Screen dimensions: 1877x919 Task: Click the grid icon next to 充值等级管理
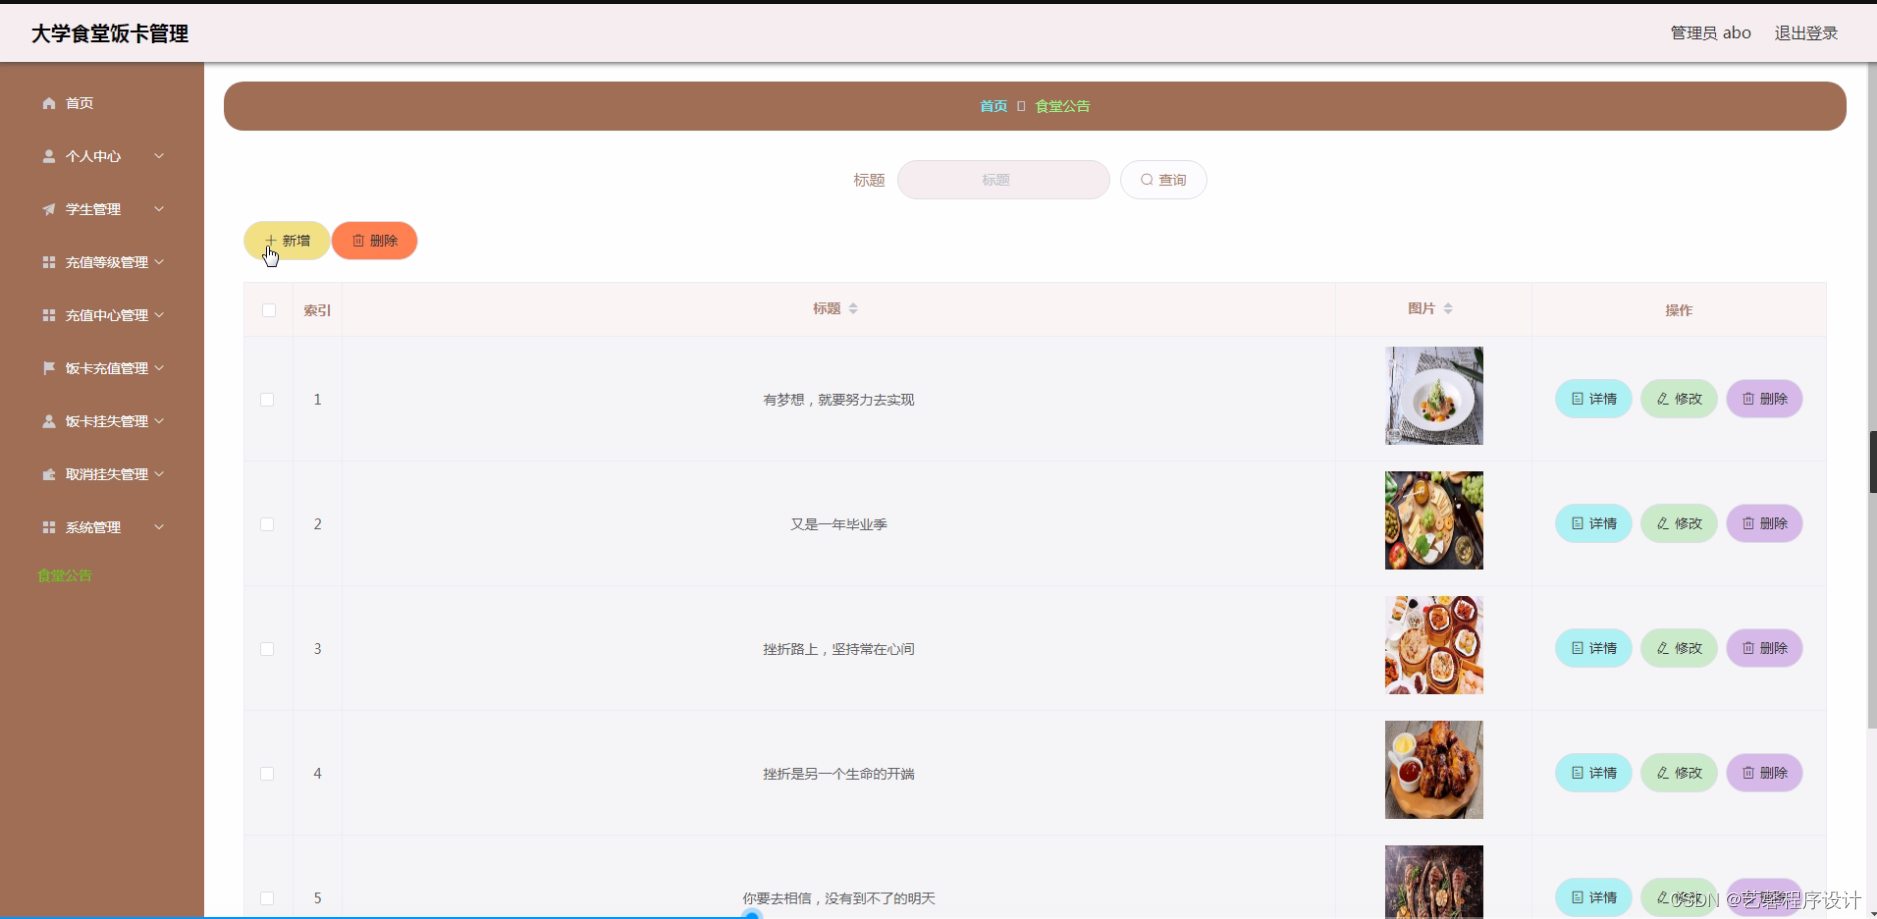[47, 262]
